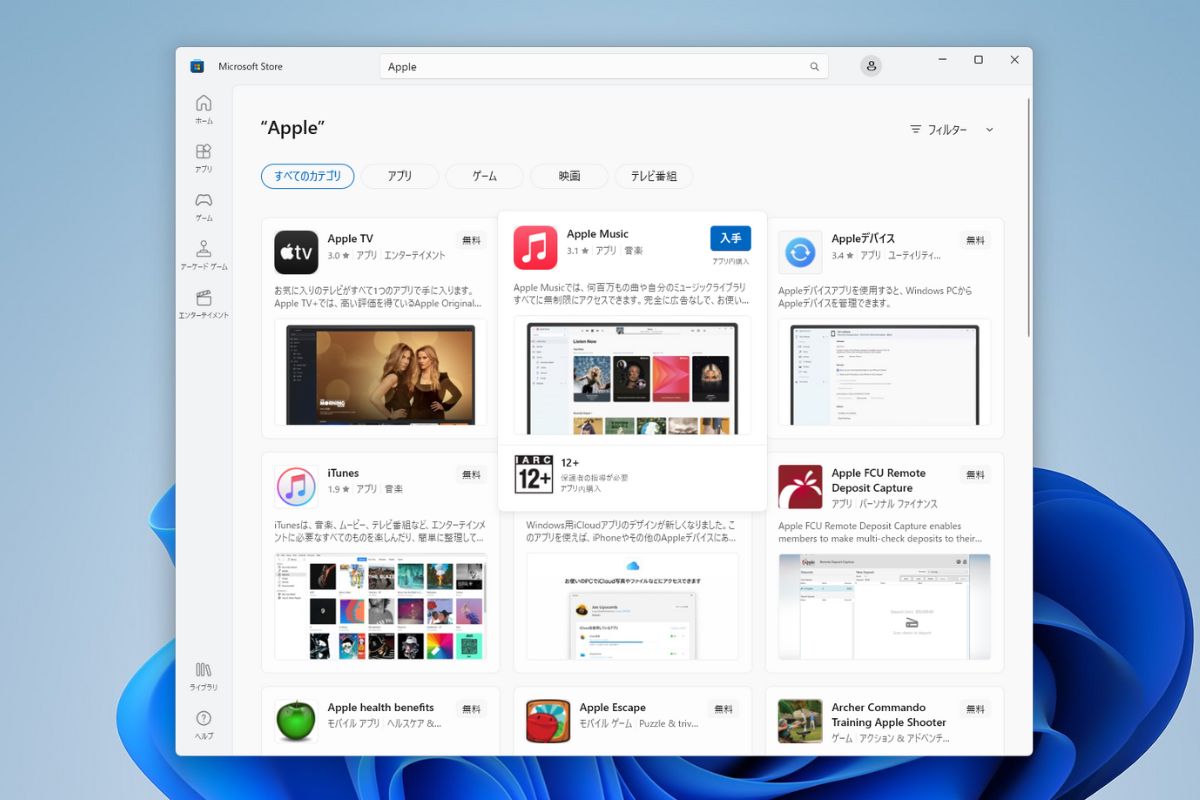Viewport: 1200px width, 800px height.
Task: Open the Appleデバイス app icon
Action: [x=800, y=252]
